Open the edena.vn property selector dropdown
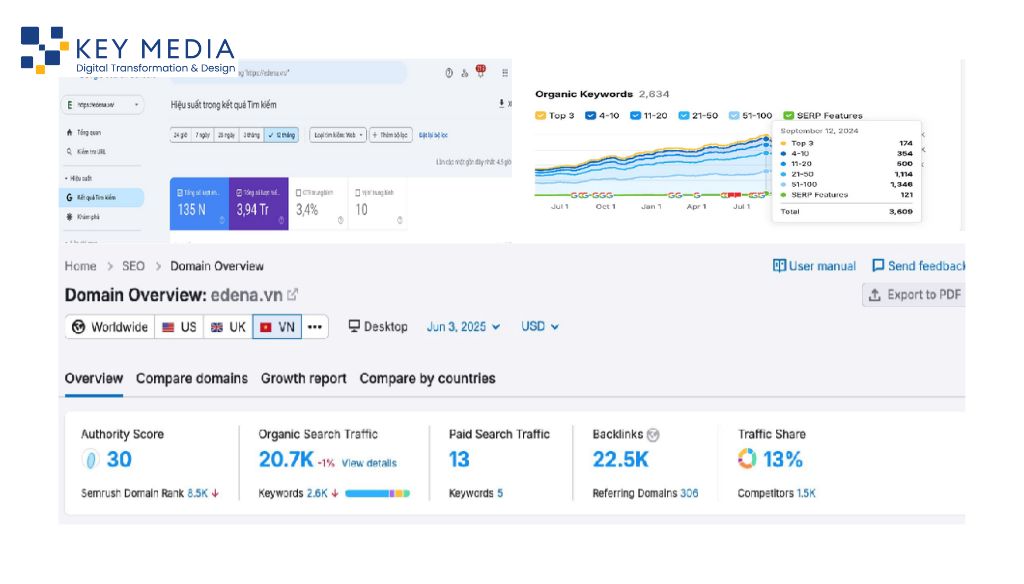Viewport: 1024px width, 584px height. tap(103, 105)
